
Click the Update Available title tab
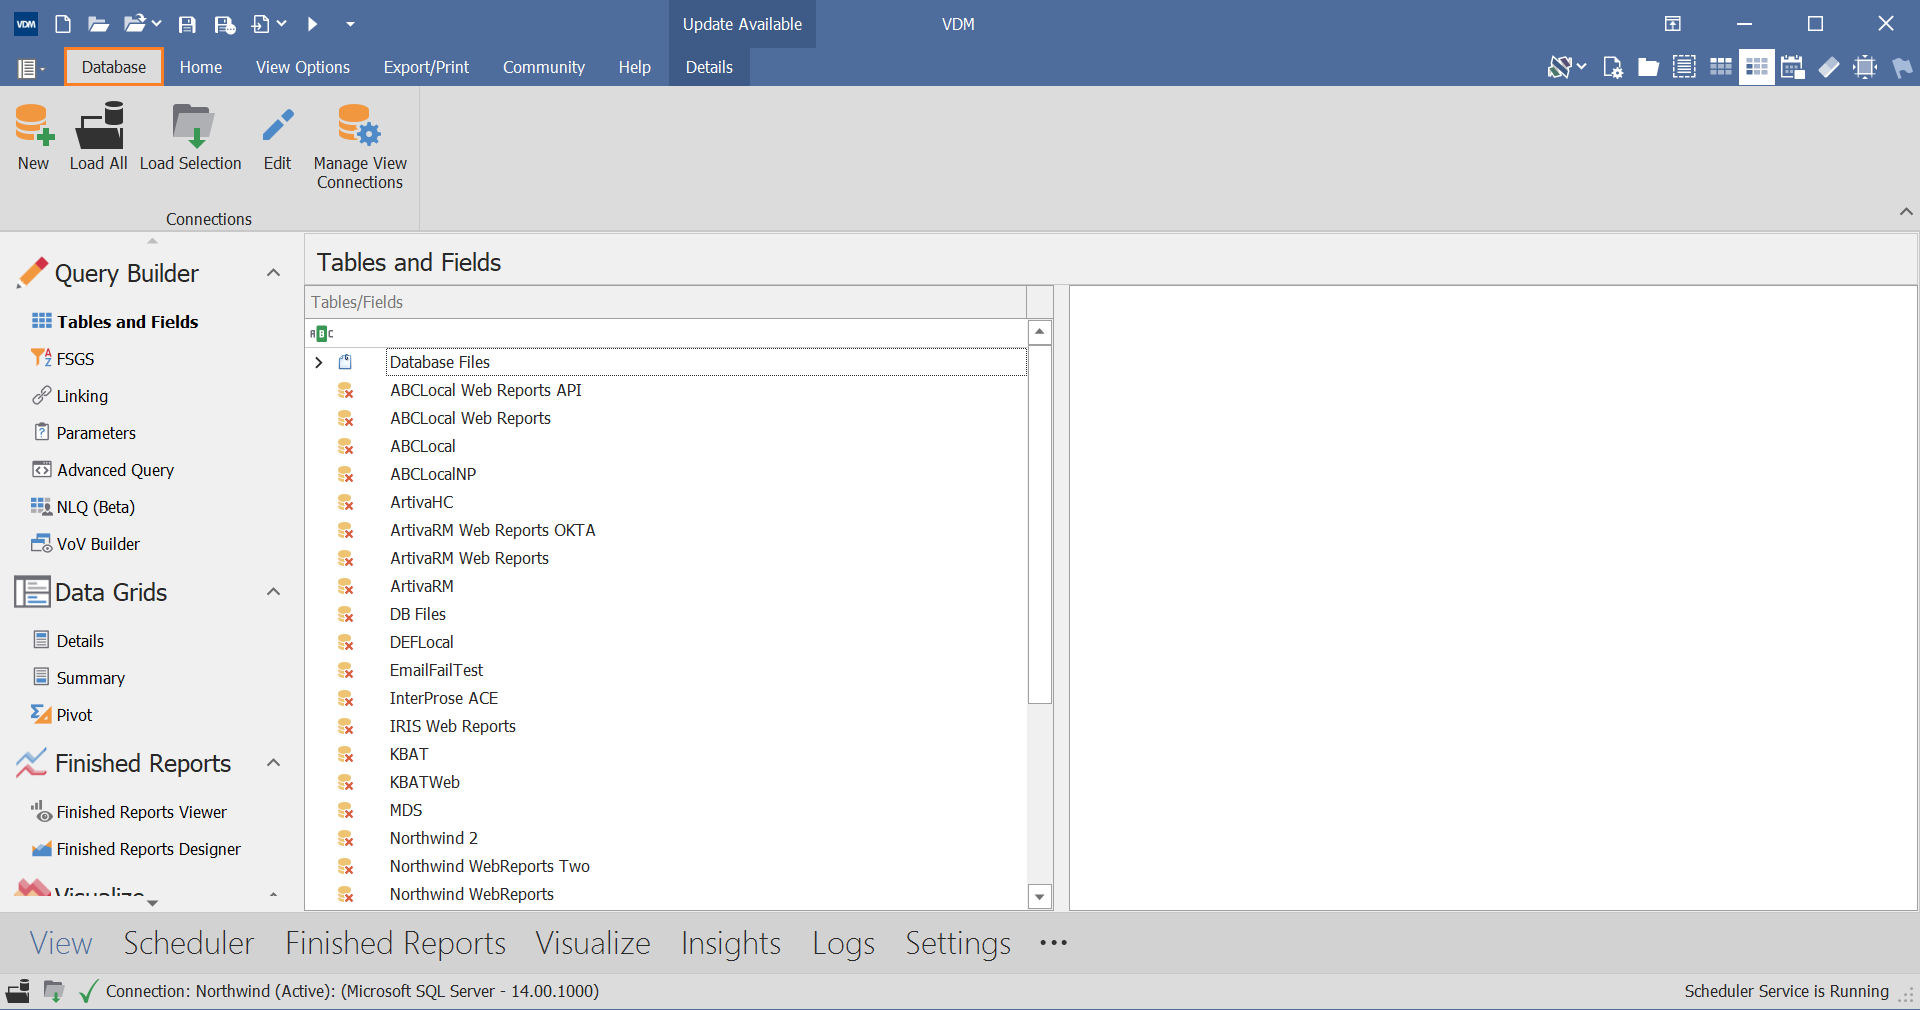(x=742, y=24)
